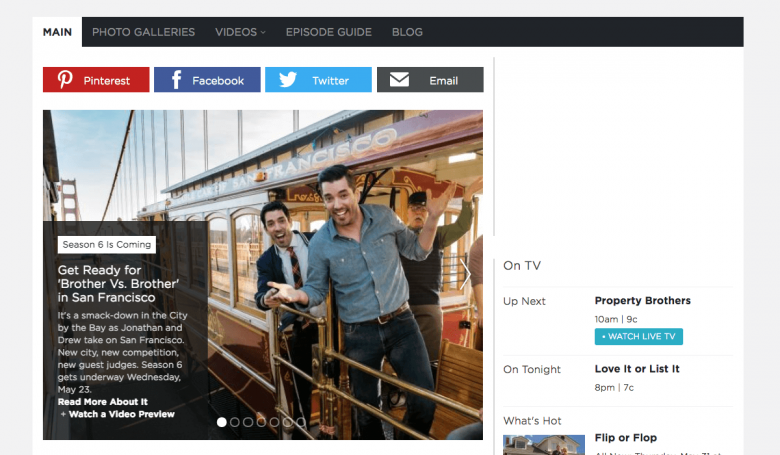The width and height of the screenshot is (780, 455).
Task: Share the page on Facebook
Action: click(x=207, y=80)
